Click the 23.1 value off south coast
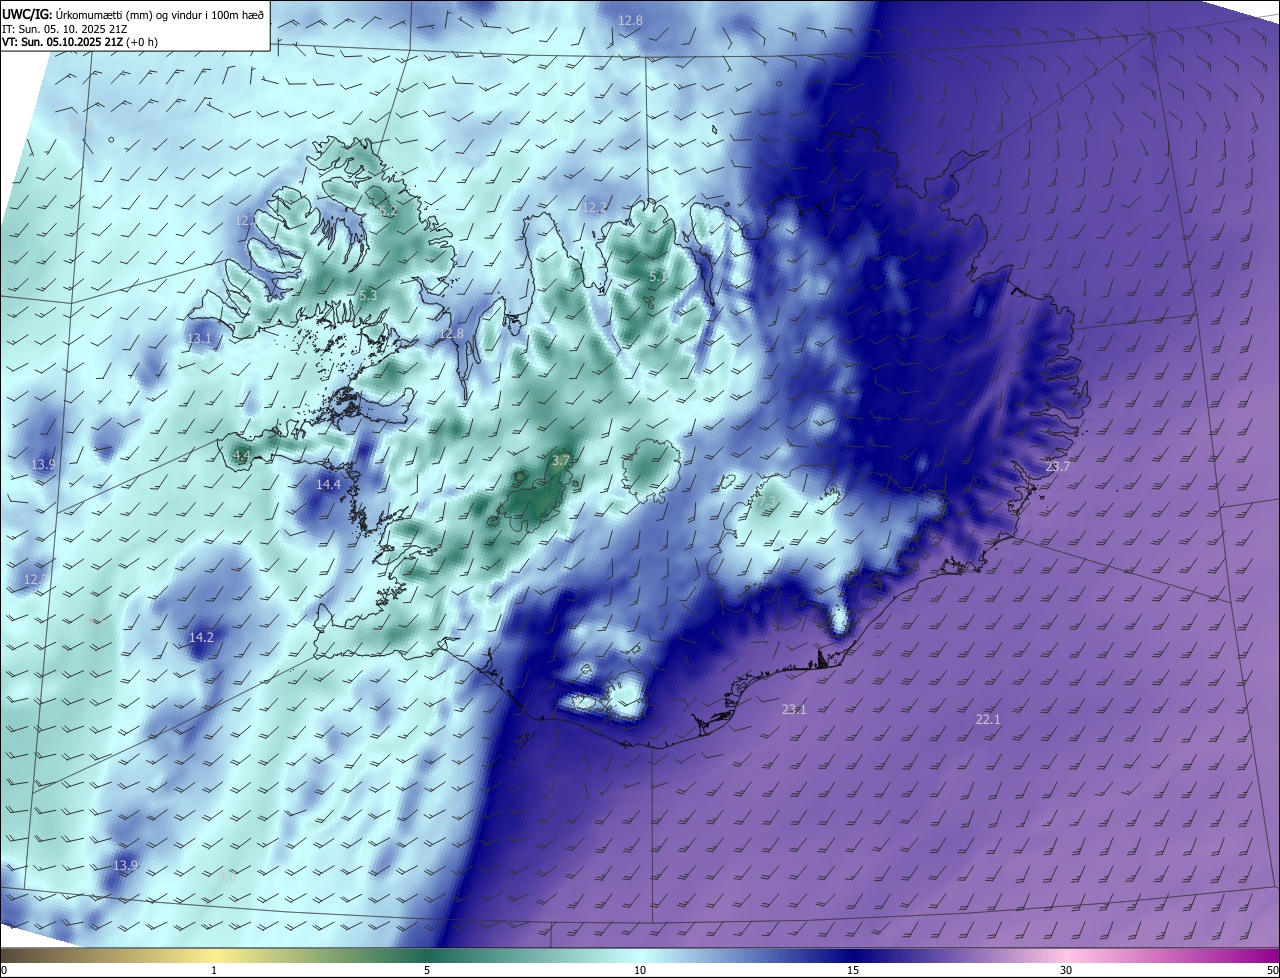 tap(794, 710)
